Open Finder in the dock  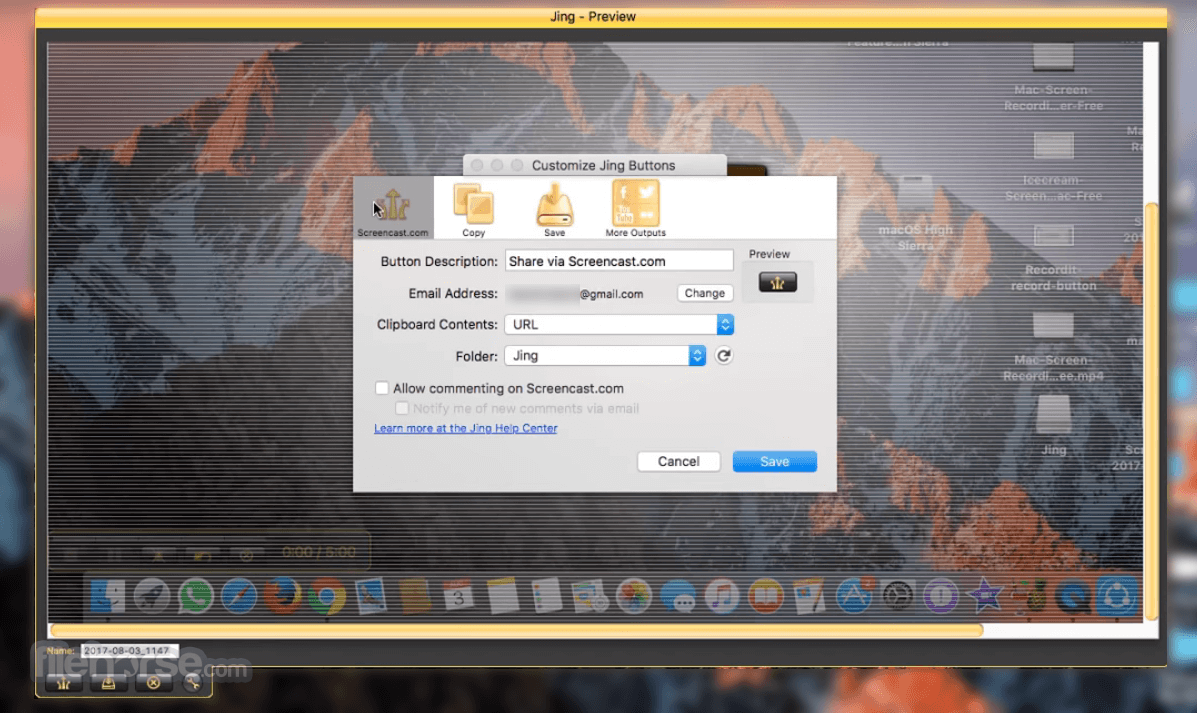point(108,596)
